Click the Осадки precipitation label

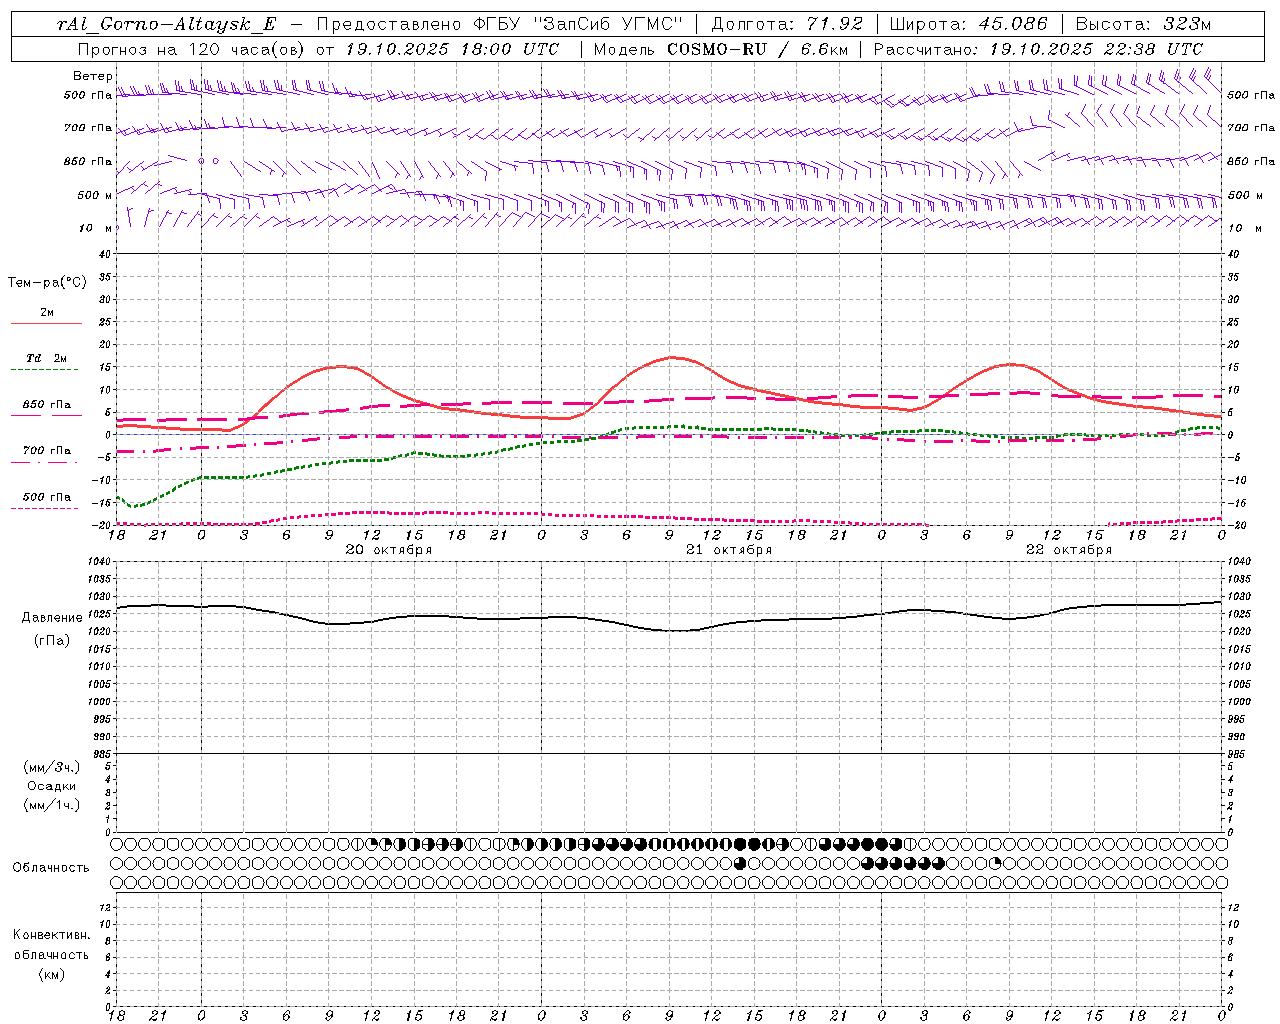click(x=51, y=786)
